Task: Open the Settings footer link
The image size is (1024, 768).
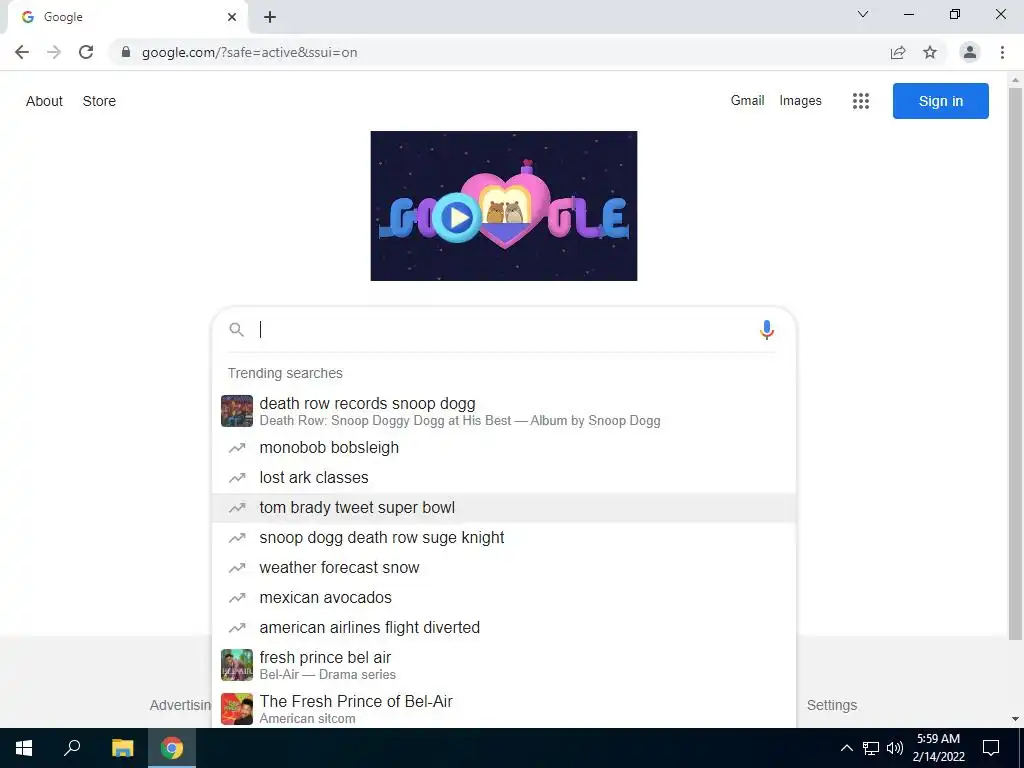Action: click(832, 705)
